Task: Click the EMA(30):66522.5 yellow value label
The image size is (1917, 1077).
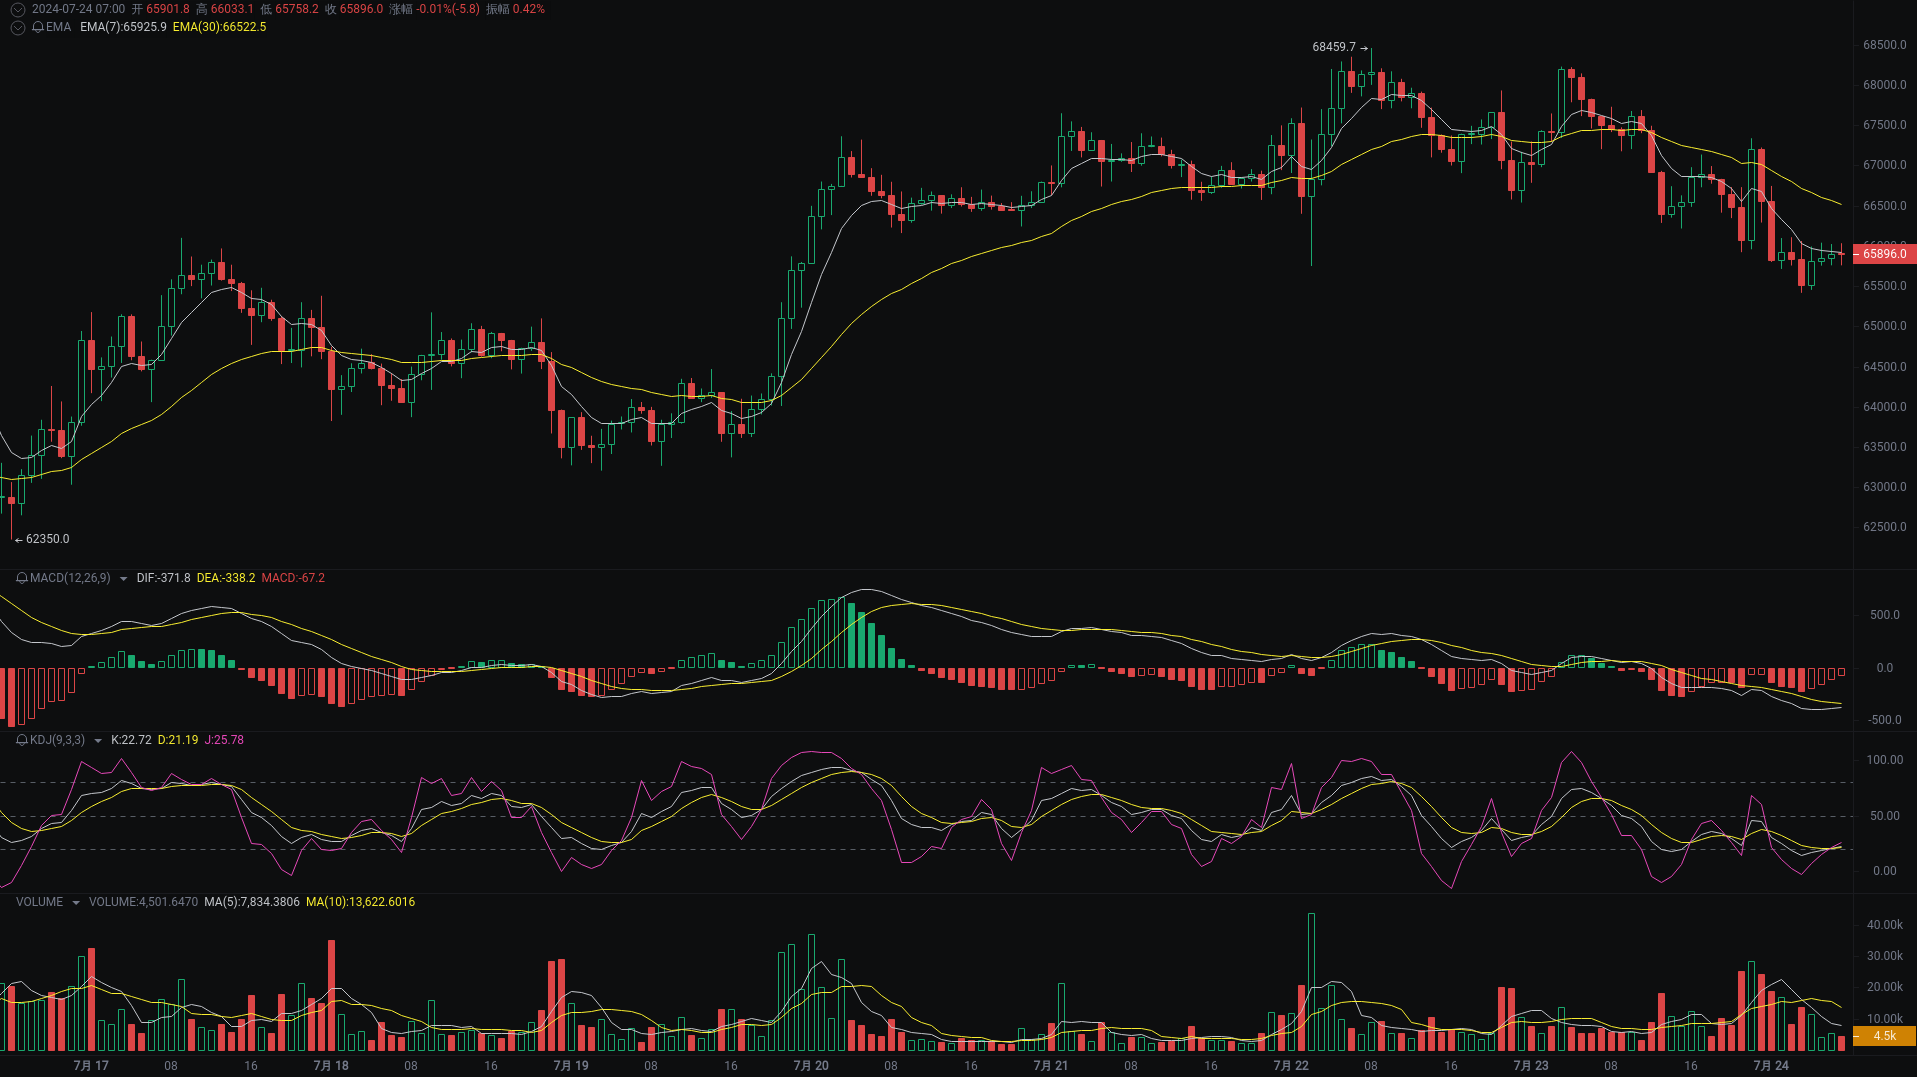Action: pyautogui.click(x=220, y=28)
